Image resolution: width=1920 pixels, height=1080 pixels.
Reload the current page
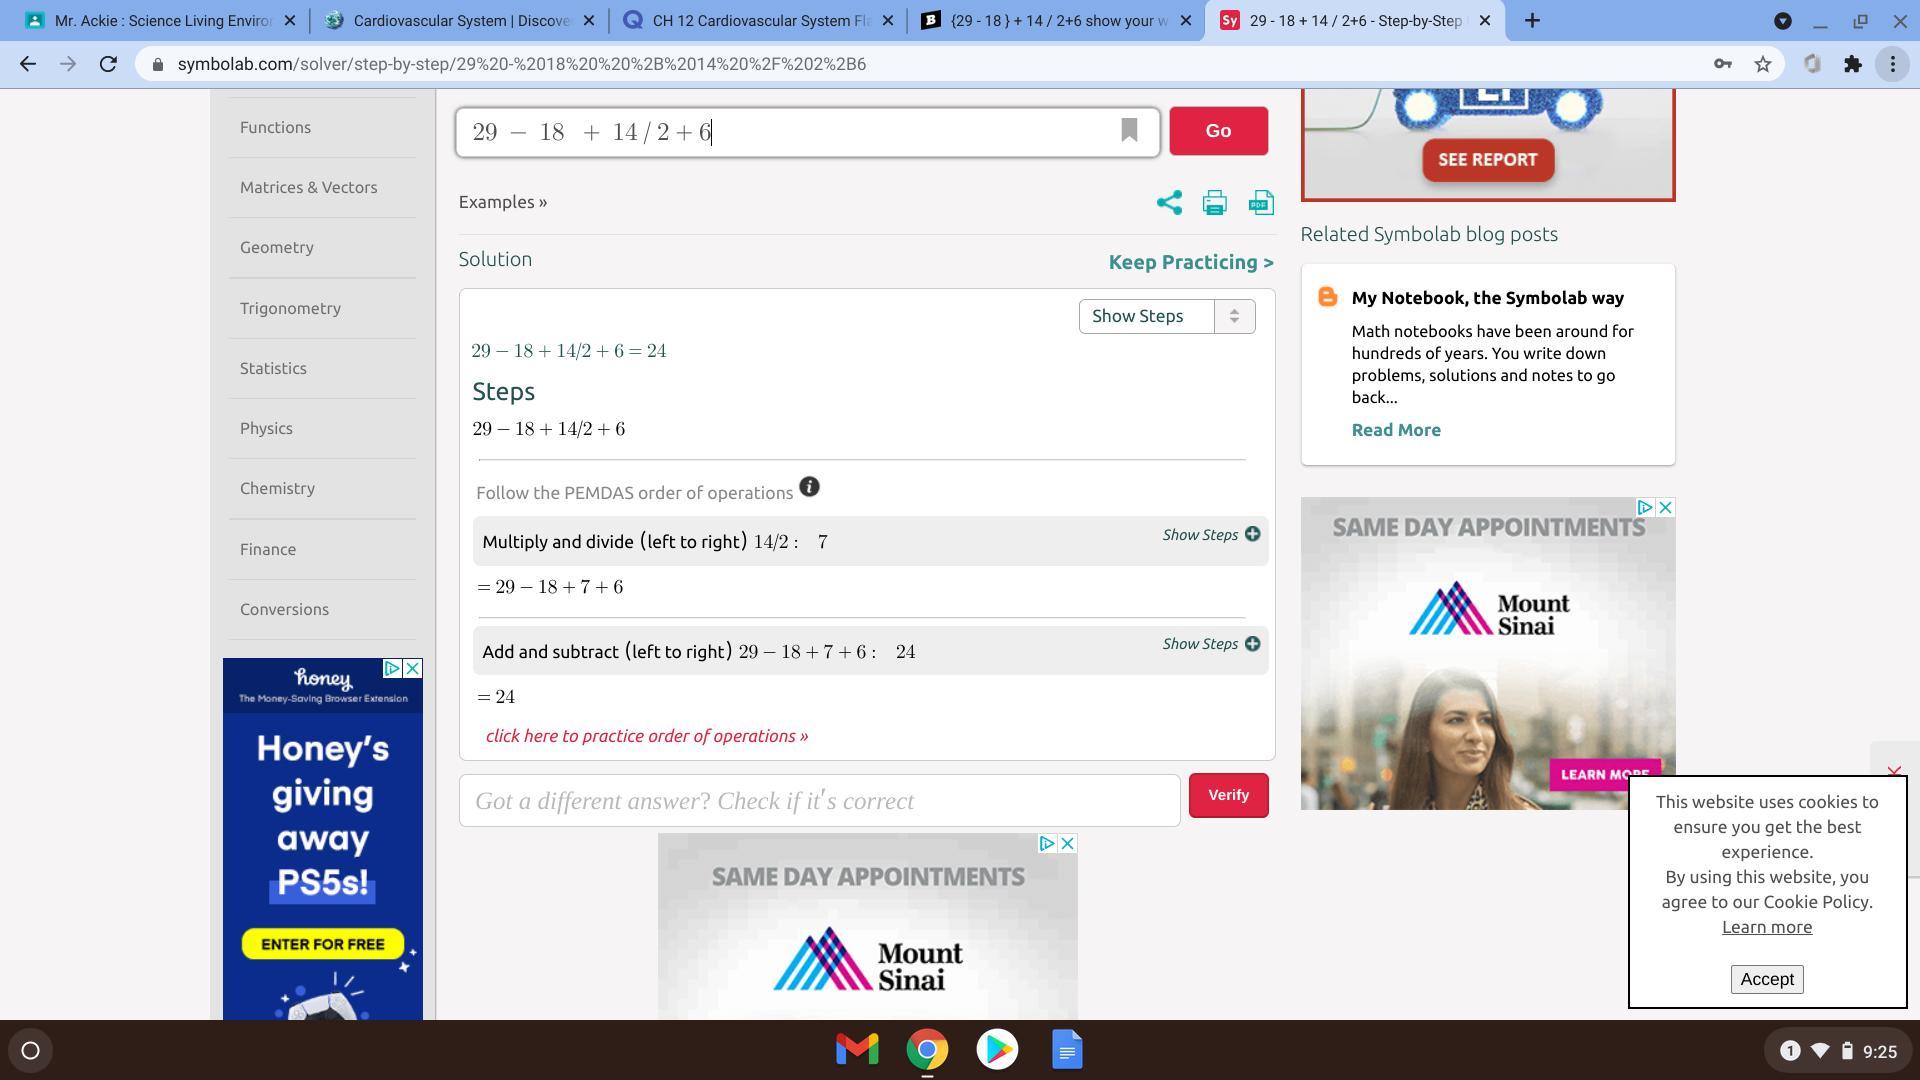[108, 64]
